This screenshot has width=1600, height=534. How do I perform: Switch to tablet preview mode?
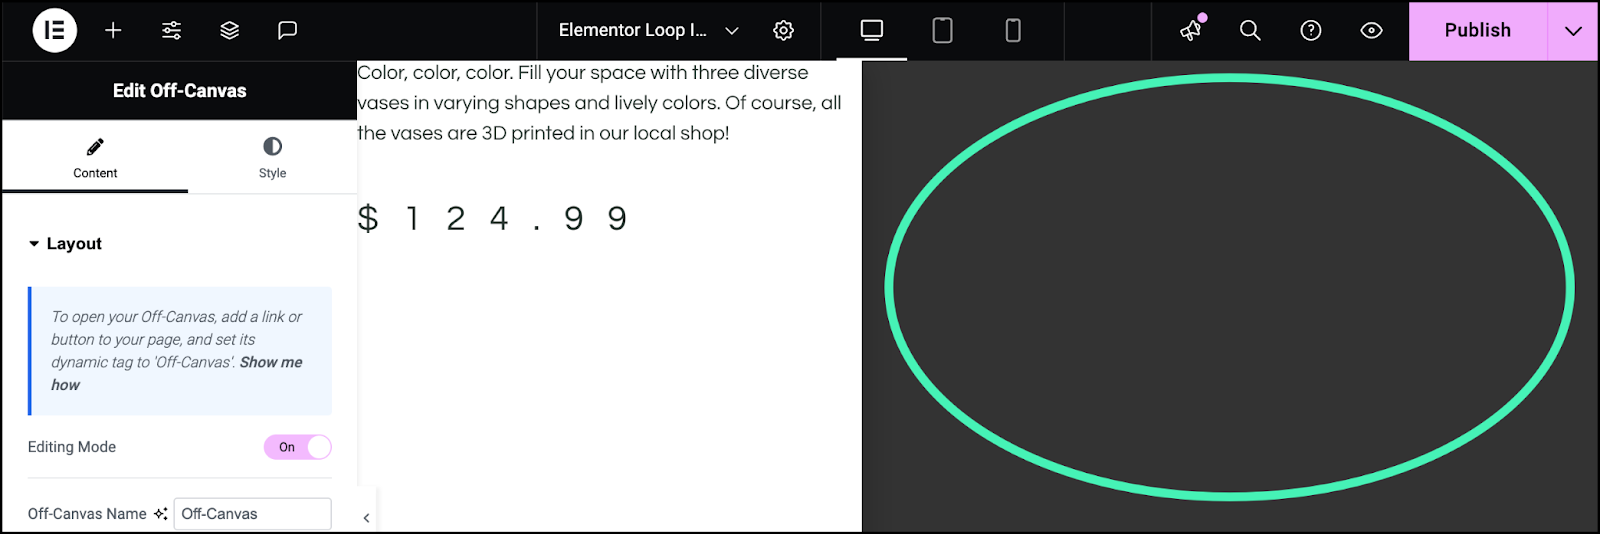point(942,30)
